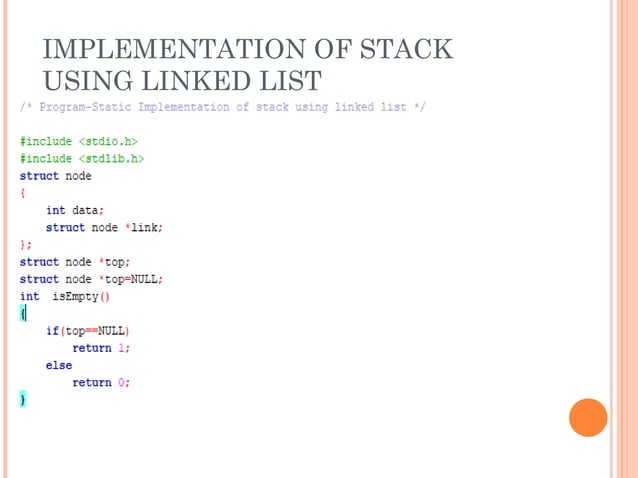This screenshot has height=478, width=638.
Task: Click the if(top==NULL) condition
Action: pos(87,331)
